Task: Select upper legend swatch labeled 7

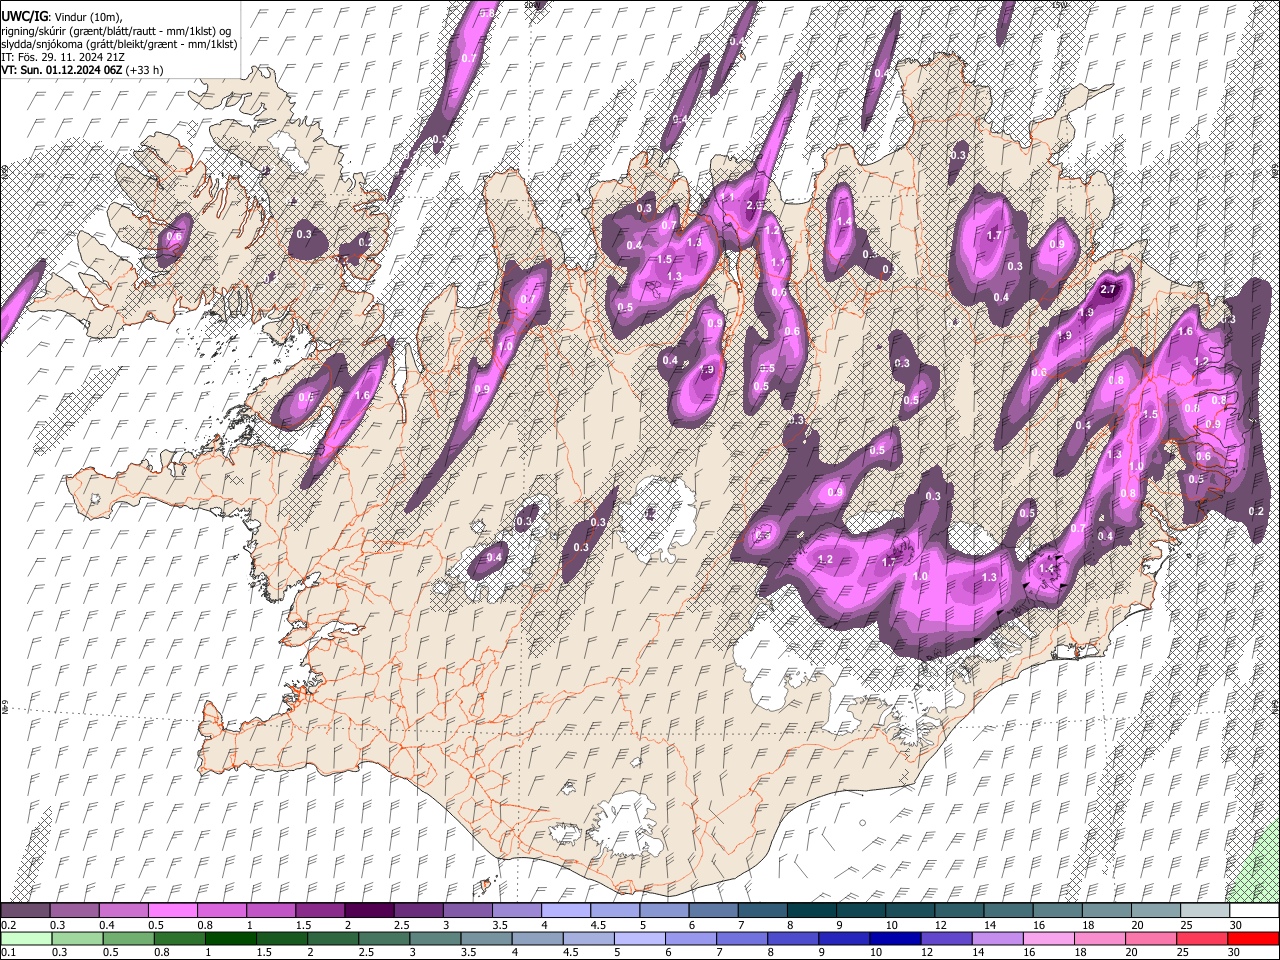Action: pyautogui.click(x=761, y=910)
